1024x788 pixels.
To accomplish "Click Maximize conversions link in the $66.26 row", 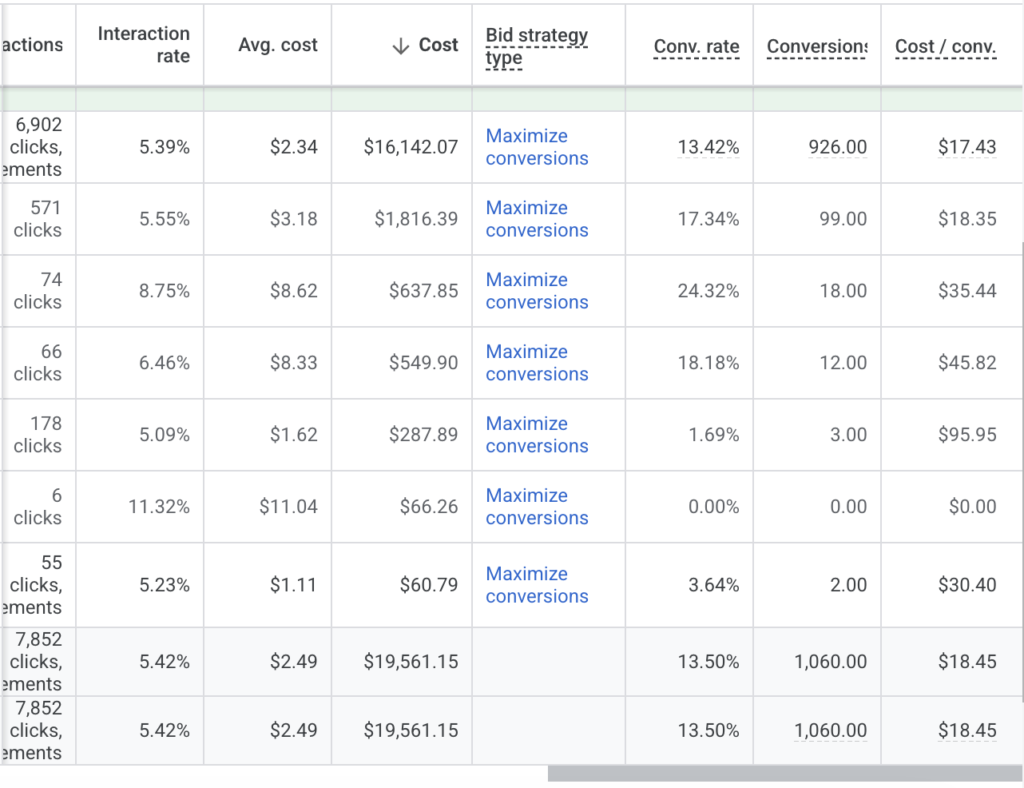I will (536, 507).
